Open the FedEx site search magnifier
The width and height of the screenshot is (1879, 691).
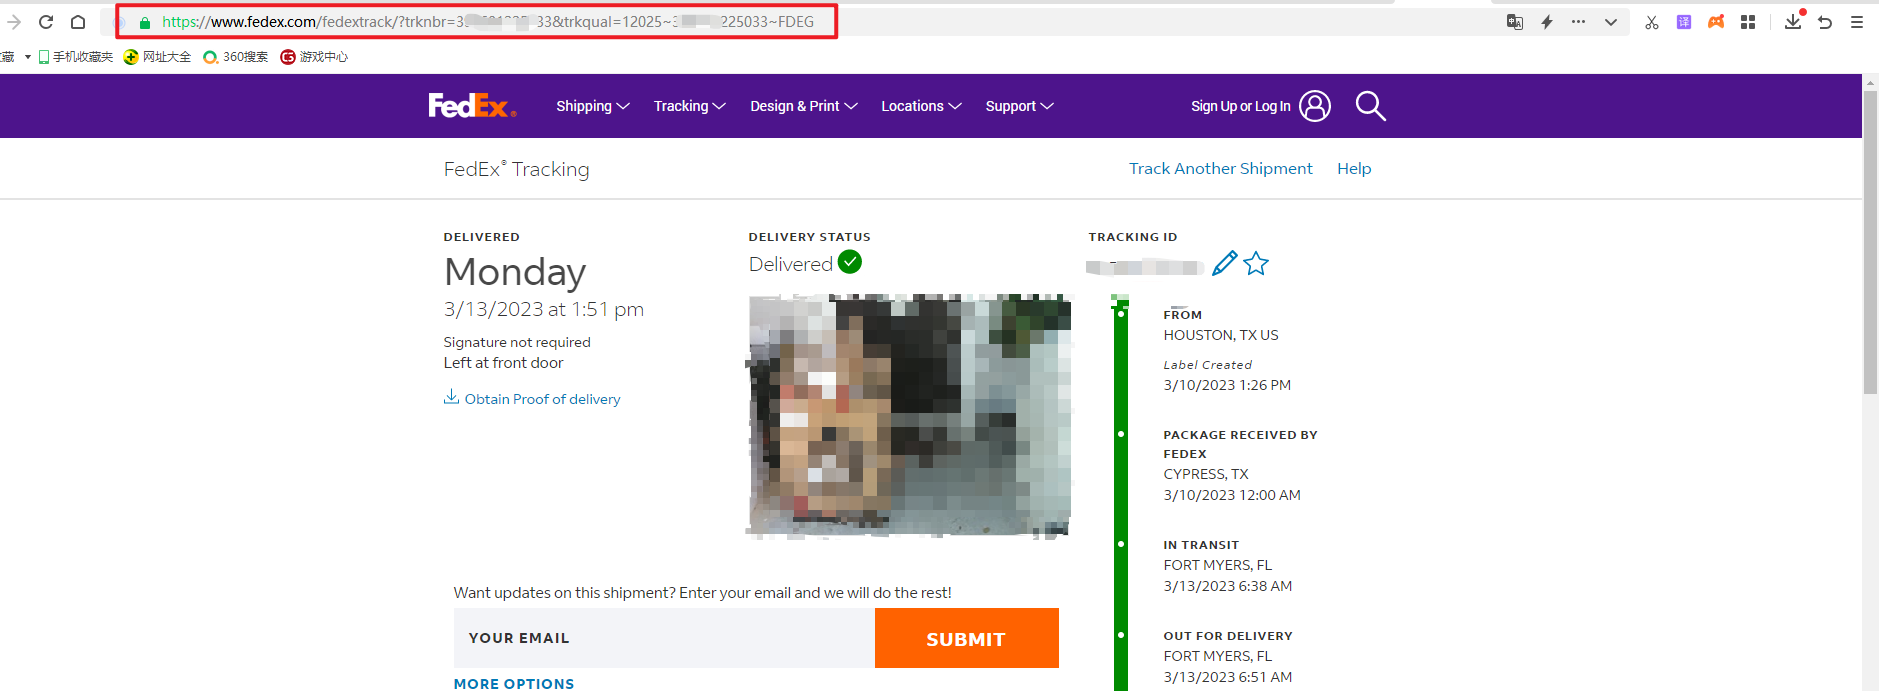coord(1370,106)
